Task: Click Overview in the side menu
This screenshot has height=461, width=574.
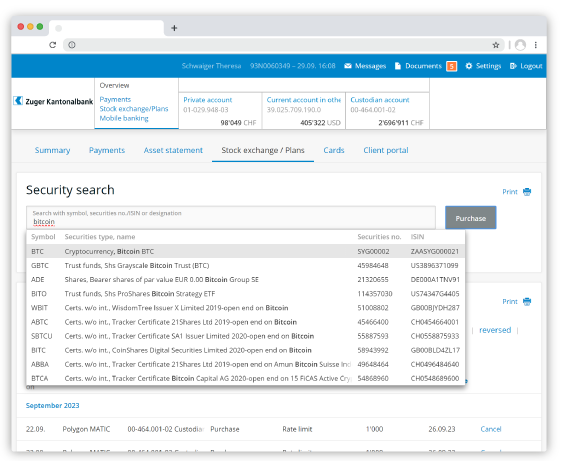Action: (x=114, y=85)
